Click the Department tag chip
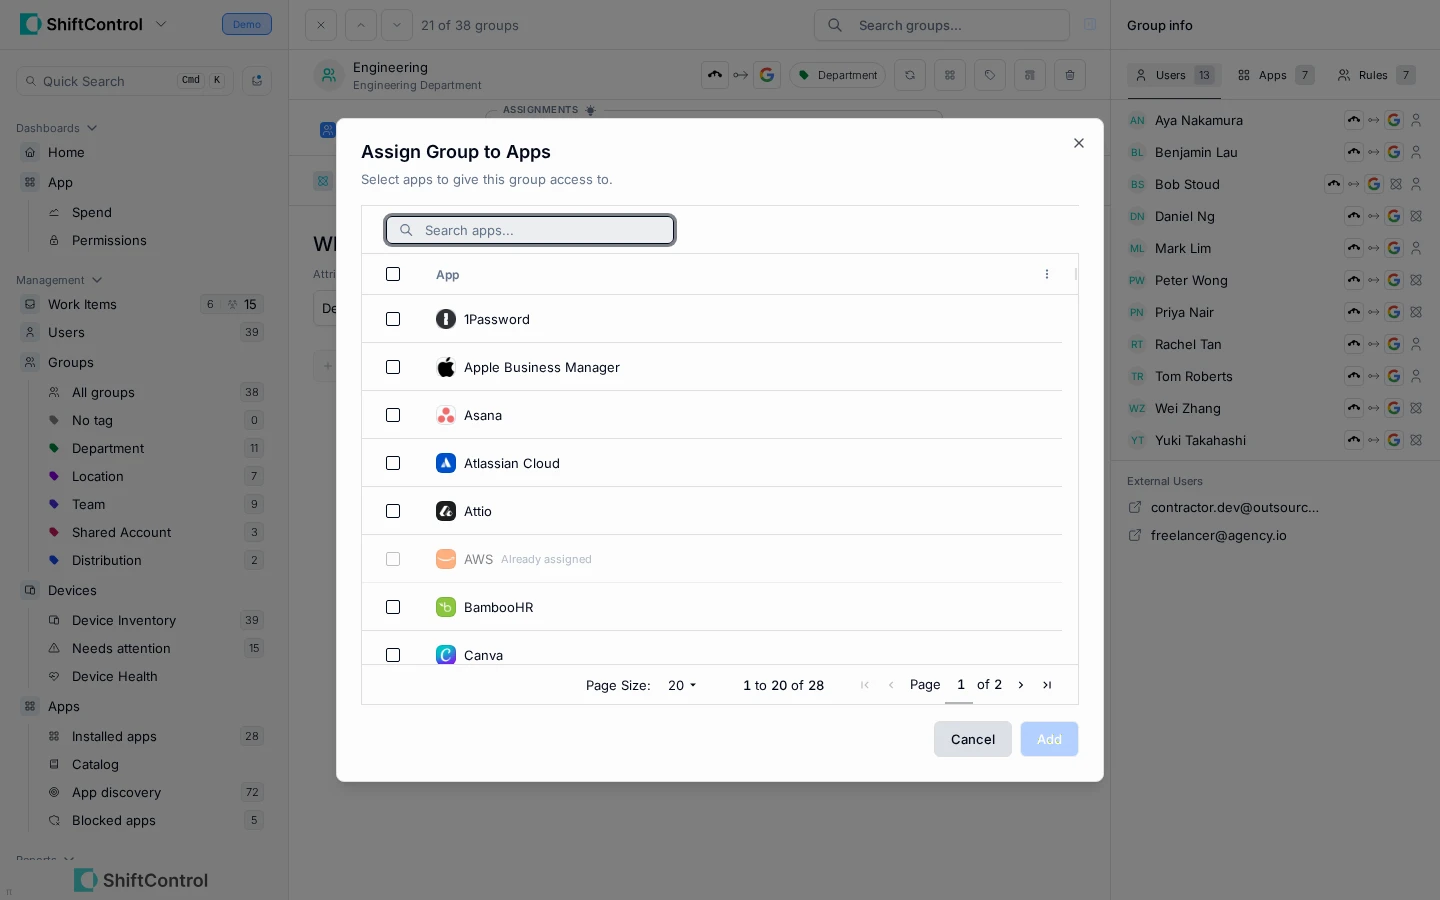This screenshot has height=900, width=1440. point(838,75)
